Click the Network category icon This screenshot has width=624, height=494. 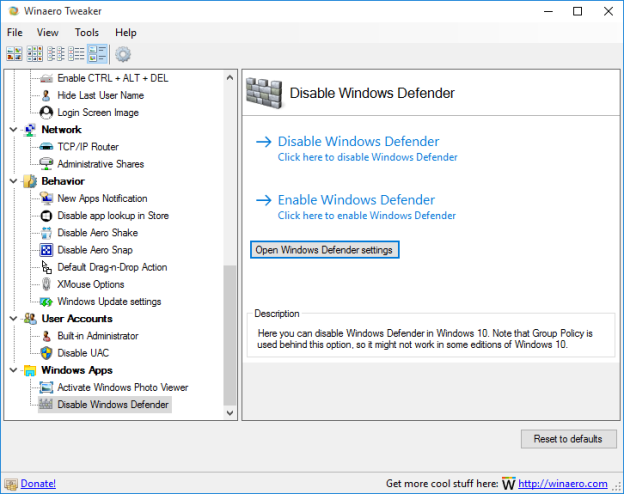point(30,130)
